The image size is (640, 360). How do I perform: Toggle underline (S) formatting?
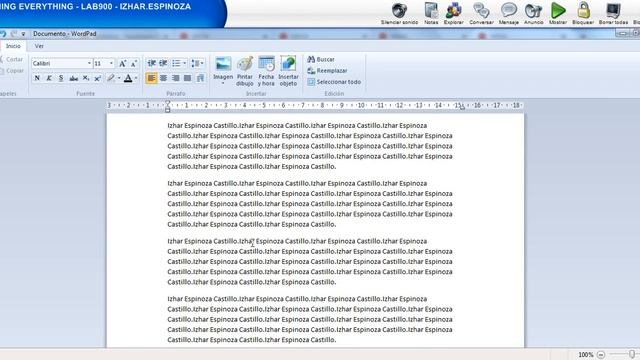pos(61,78)
